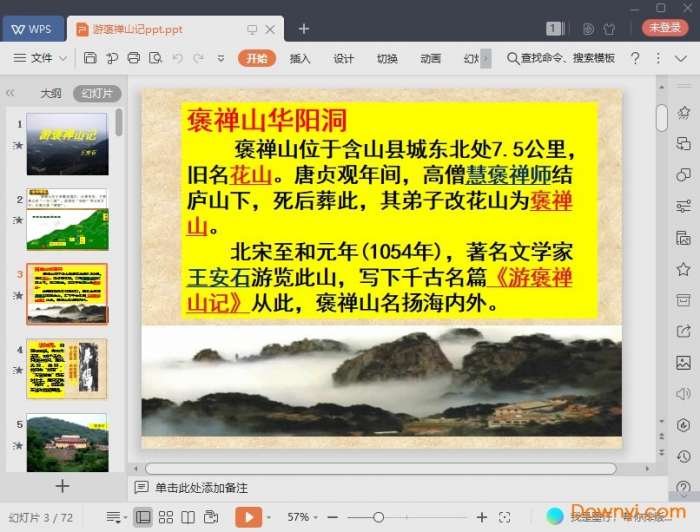This screenshot has width=700, height=532.
Task: Fit the slide to window icon
Action: [x=504, y=517]
